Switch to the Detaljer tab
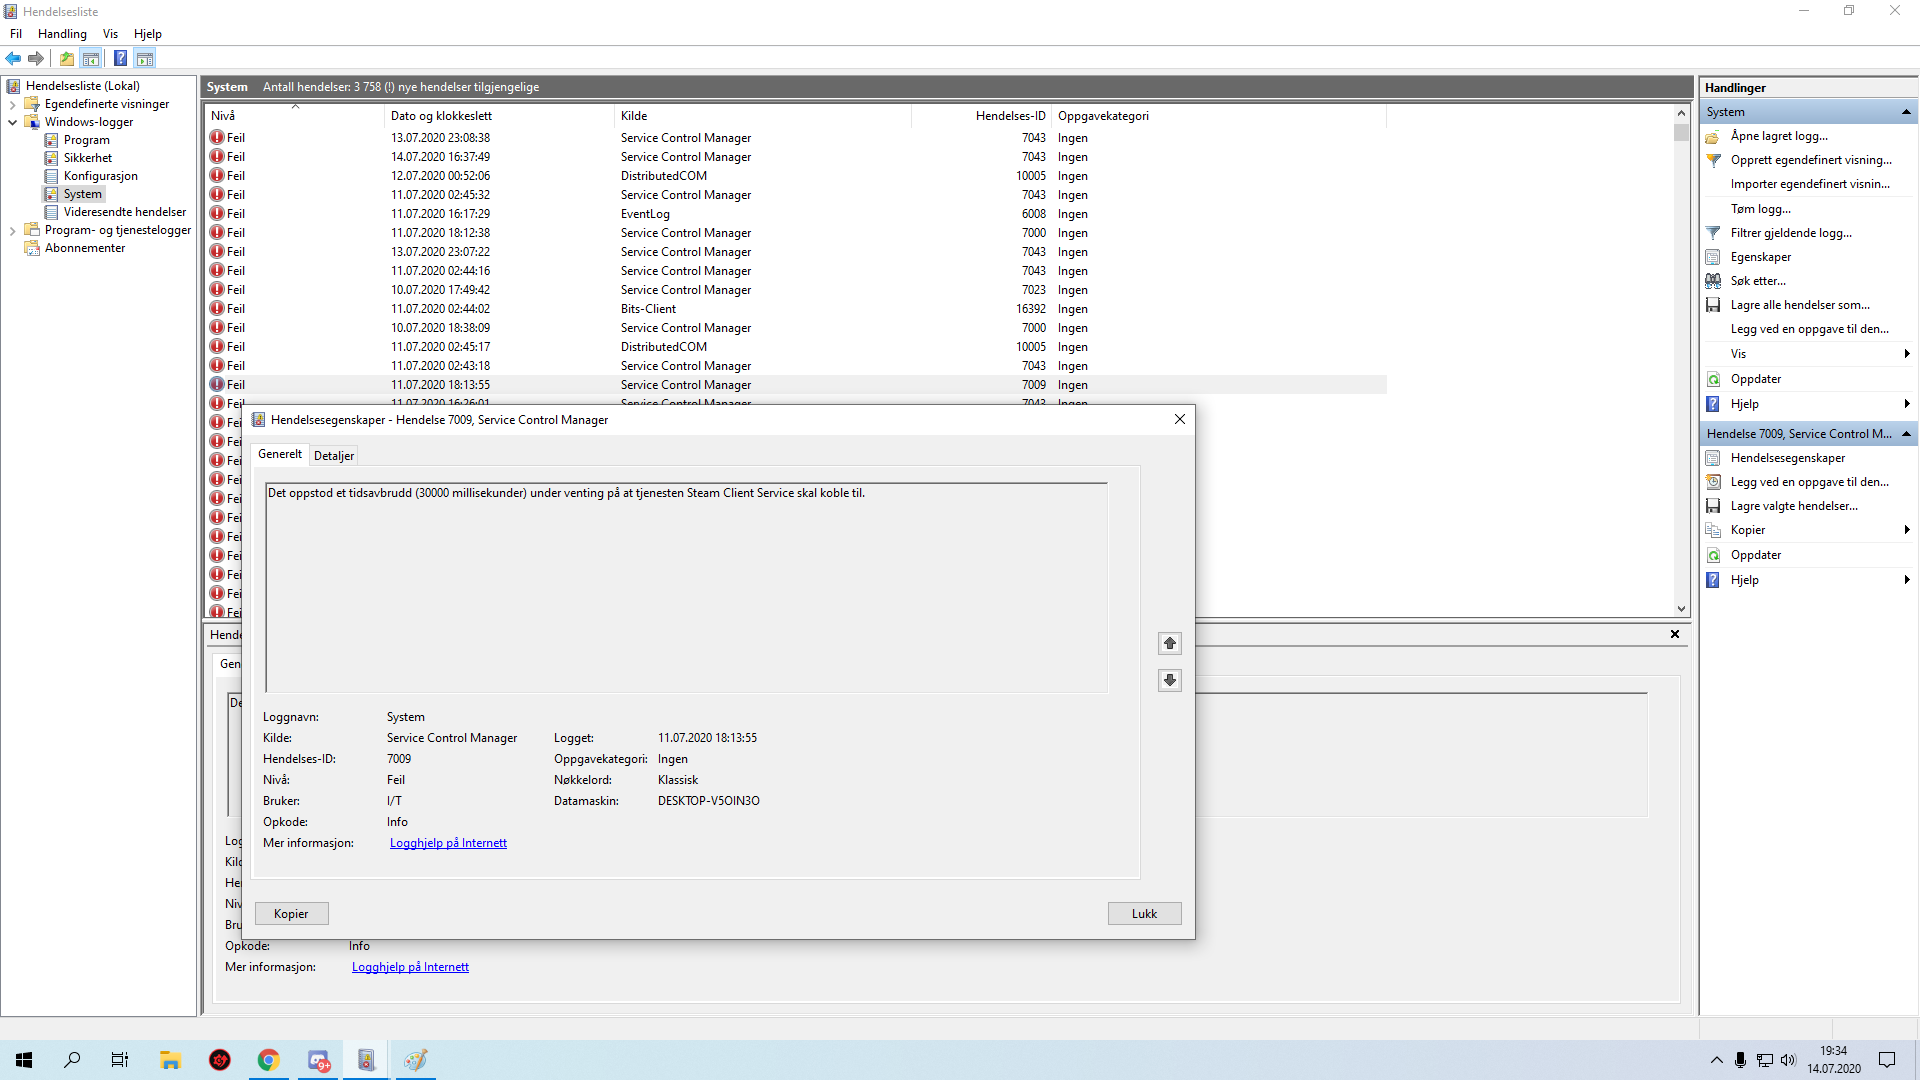Screen dimensions: 1920x1080 334,456
